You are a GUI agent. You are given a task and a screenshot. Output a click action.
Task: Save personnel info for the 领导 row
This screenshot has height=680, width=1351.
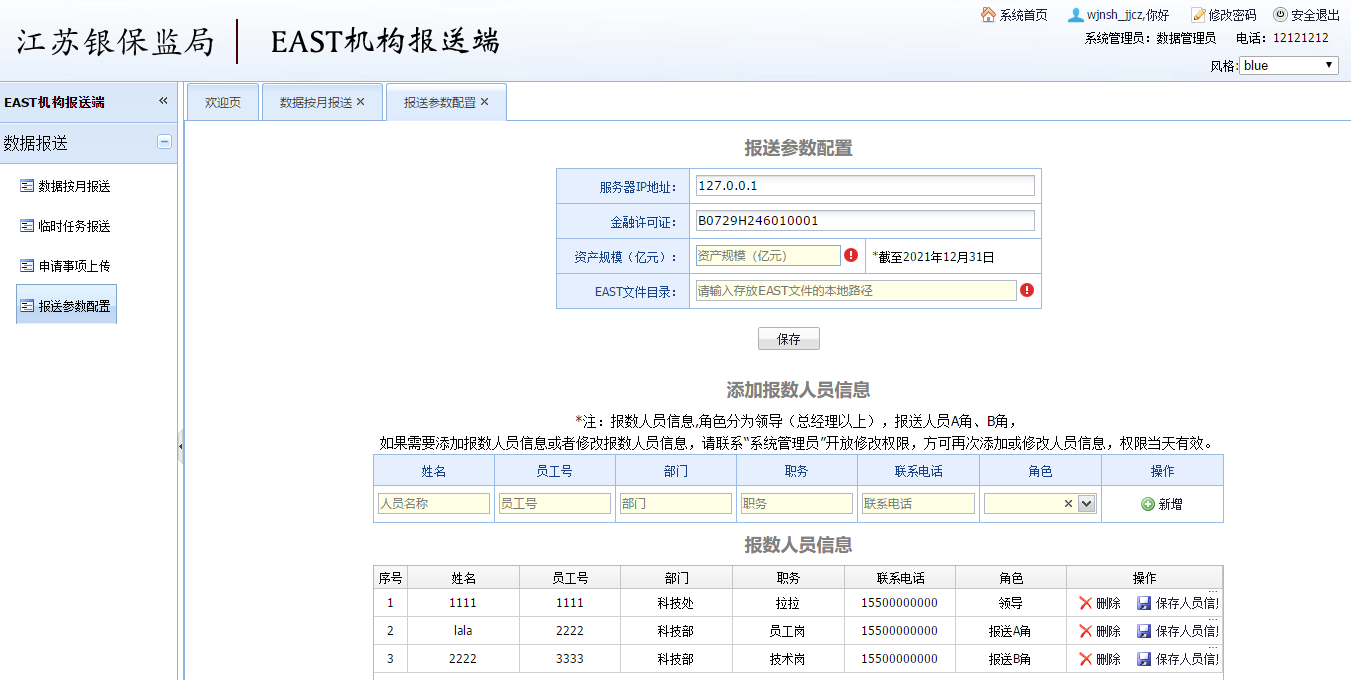(1178, 603)
